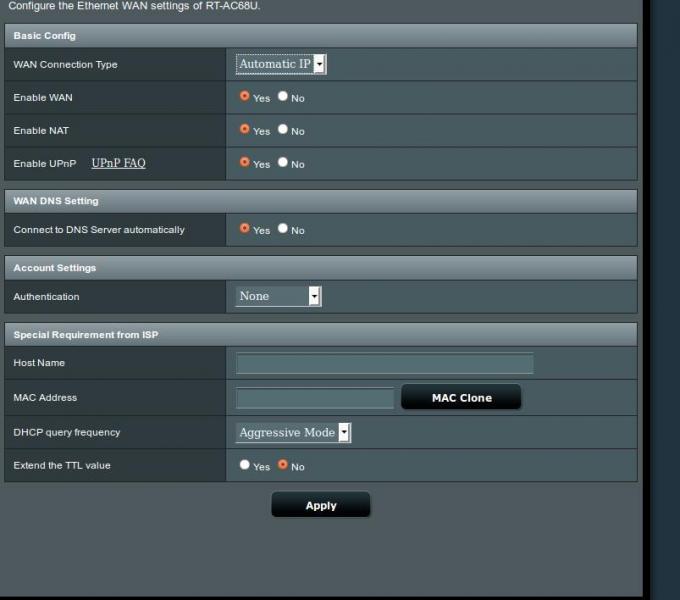680x600 pixels.
Task: Click the Apply button
Action: [x=320, y=505]
